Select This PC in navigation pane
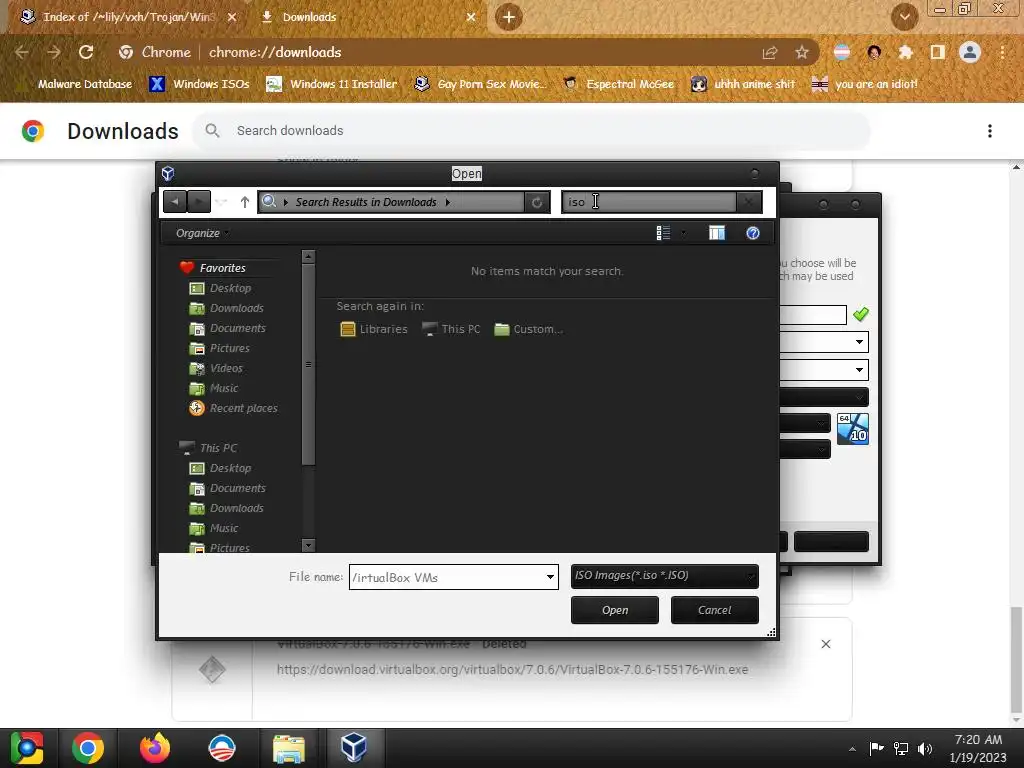This screenshot has width=1024, height=768. pyautogui.click(x=208, y=448)
